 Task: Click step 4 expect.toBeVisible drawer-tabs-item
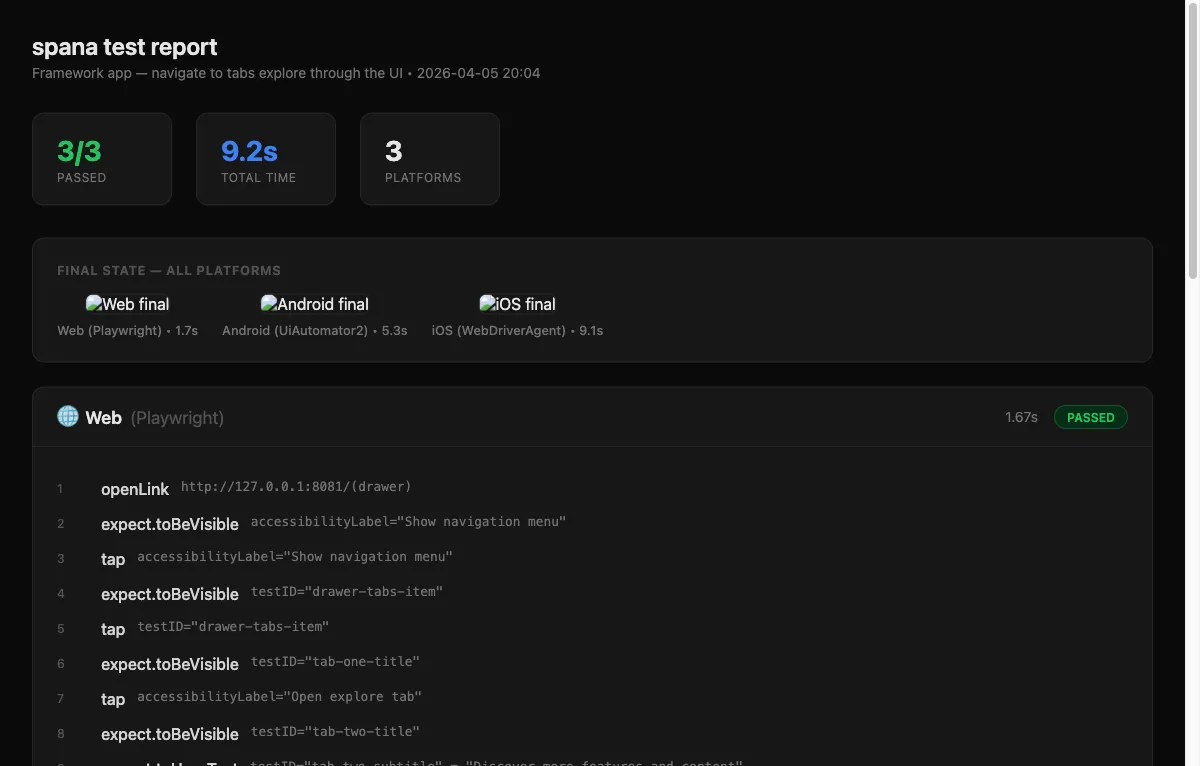pyautogui.click(x=170, y=594)
